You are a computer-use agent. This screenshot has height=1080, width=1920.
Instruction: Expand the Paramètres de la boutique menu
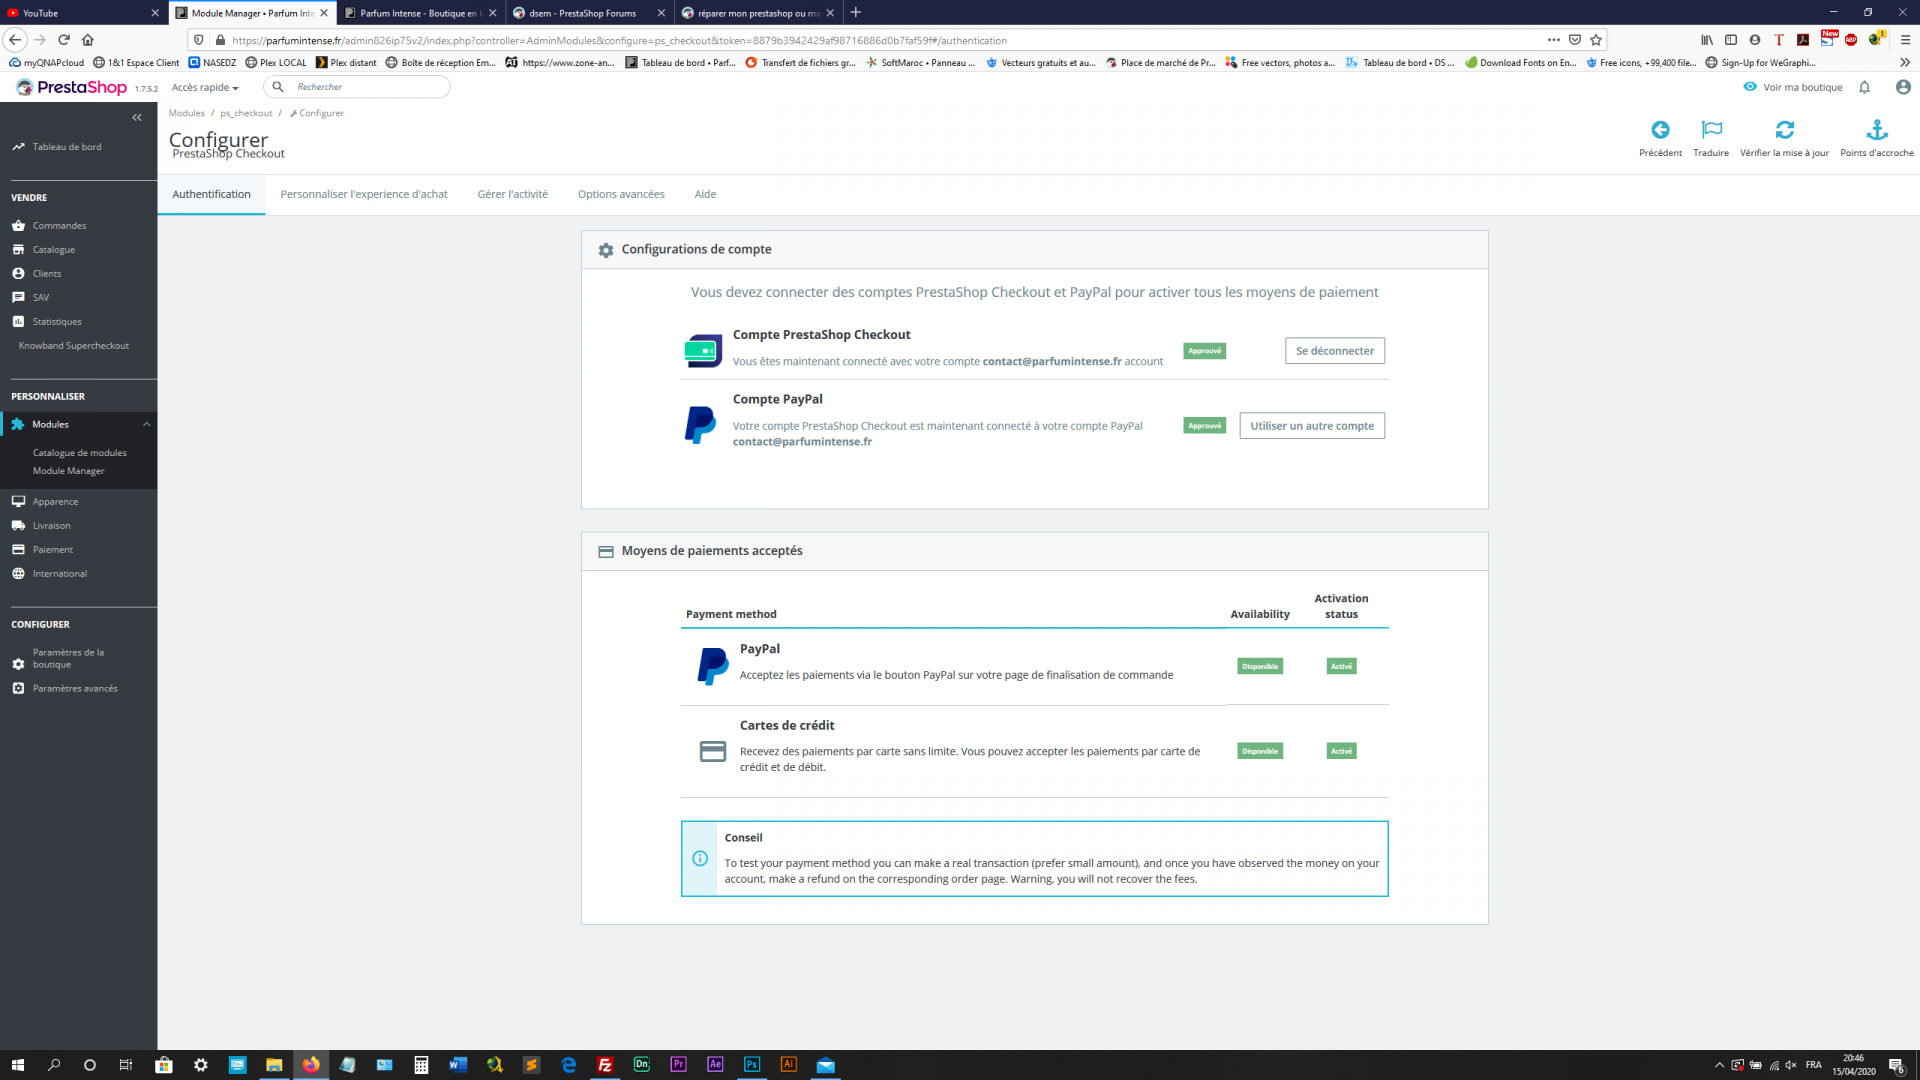coord(67,658)
